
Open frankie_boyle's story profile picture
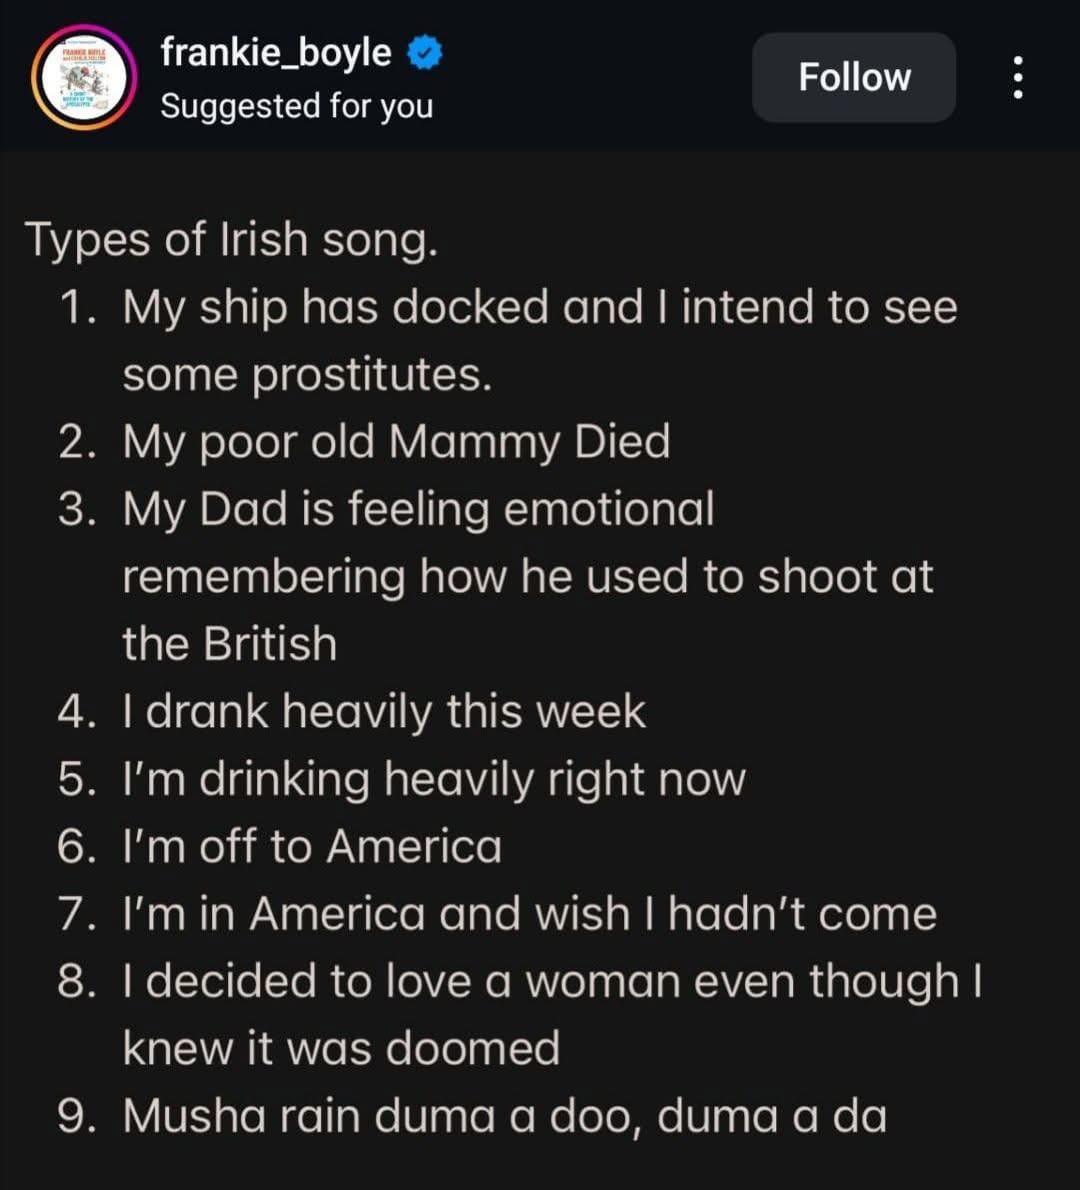click(x=84, y=77)
